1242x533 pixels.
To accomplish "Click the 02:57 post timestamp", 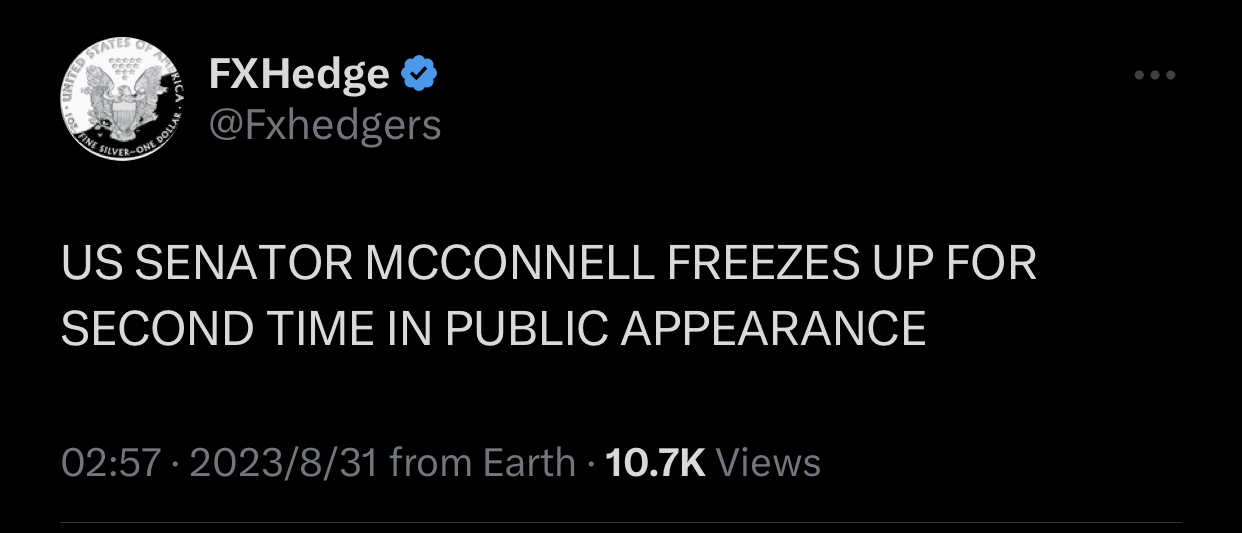I will click(x=111, y=462).
